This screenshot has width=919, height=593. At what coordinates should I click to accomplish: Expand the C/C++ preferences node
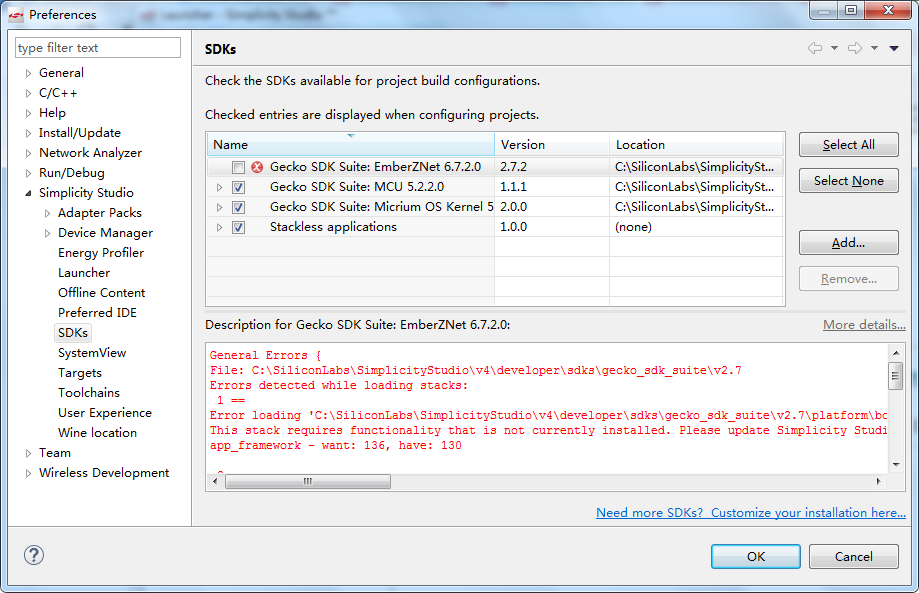[x=28, y=93]
